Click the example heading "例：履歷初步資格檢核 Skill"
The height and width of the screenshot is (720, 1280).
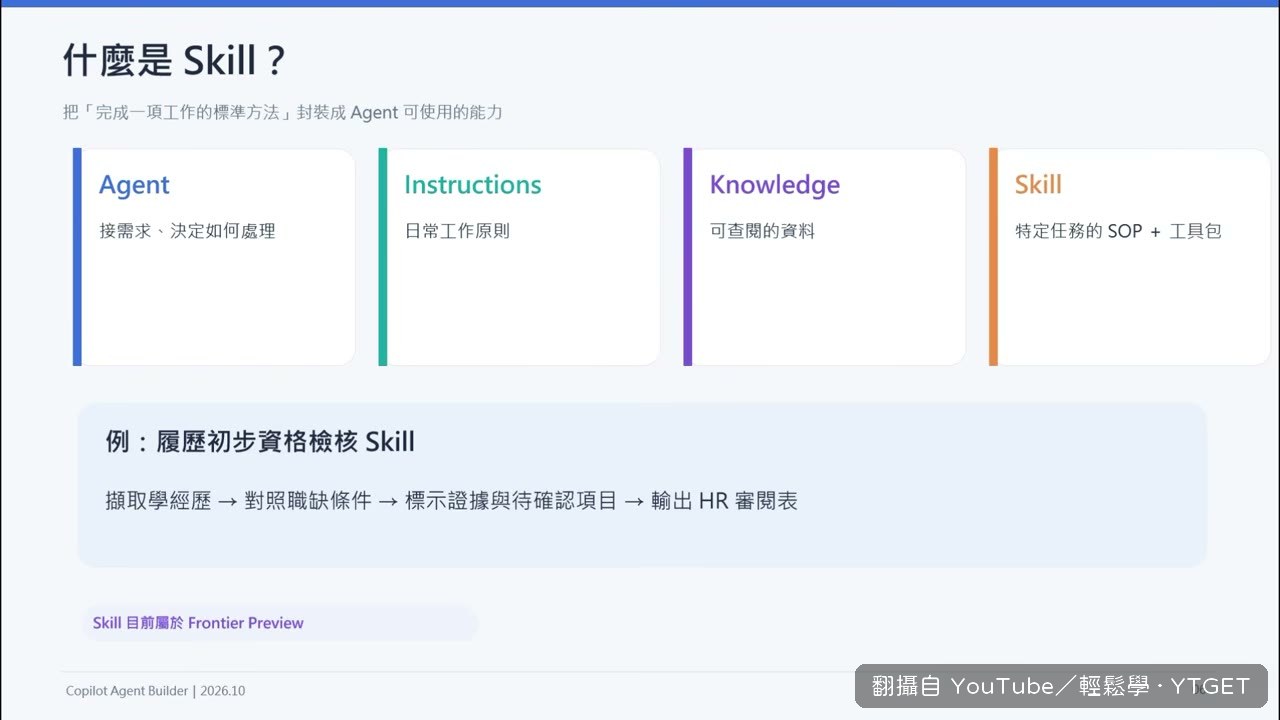pos(260,442)
